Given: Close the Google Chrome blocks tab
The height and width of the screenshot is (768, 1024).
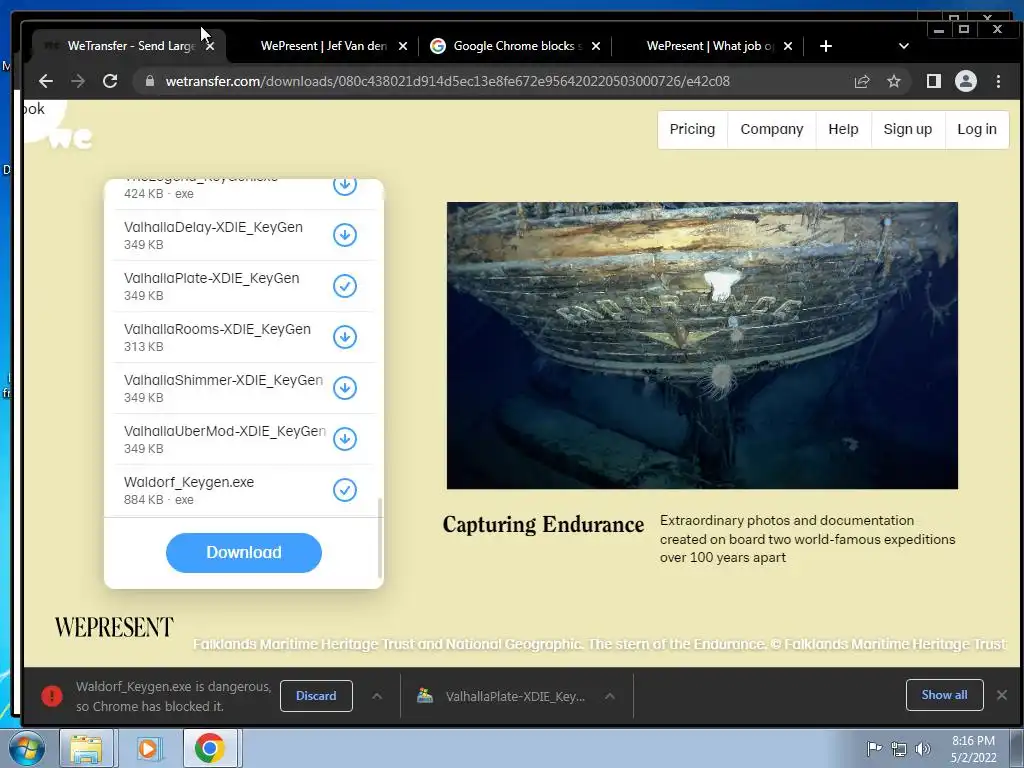Looking at the screenshot, I should 596,46.
